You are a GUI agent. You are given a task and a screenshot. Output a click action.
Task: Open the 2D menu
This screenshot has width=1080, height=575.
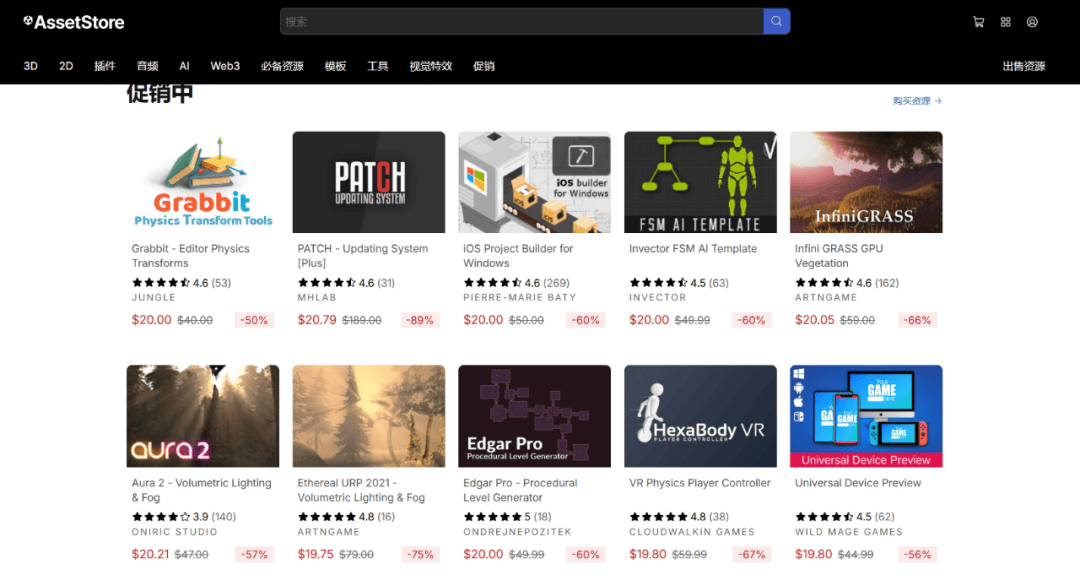[x=66, y=66]
